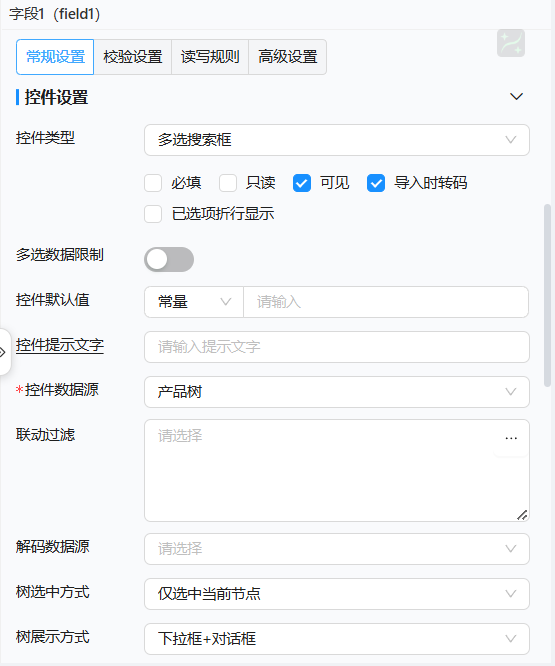The width and height of the screenshot is (555, 666).
Task: Click the AI sparkle assistant icon
Action: [511, 43]
